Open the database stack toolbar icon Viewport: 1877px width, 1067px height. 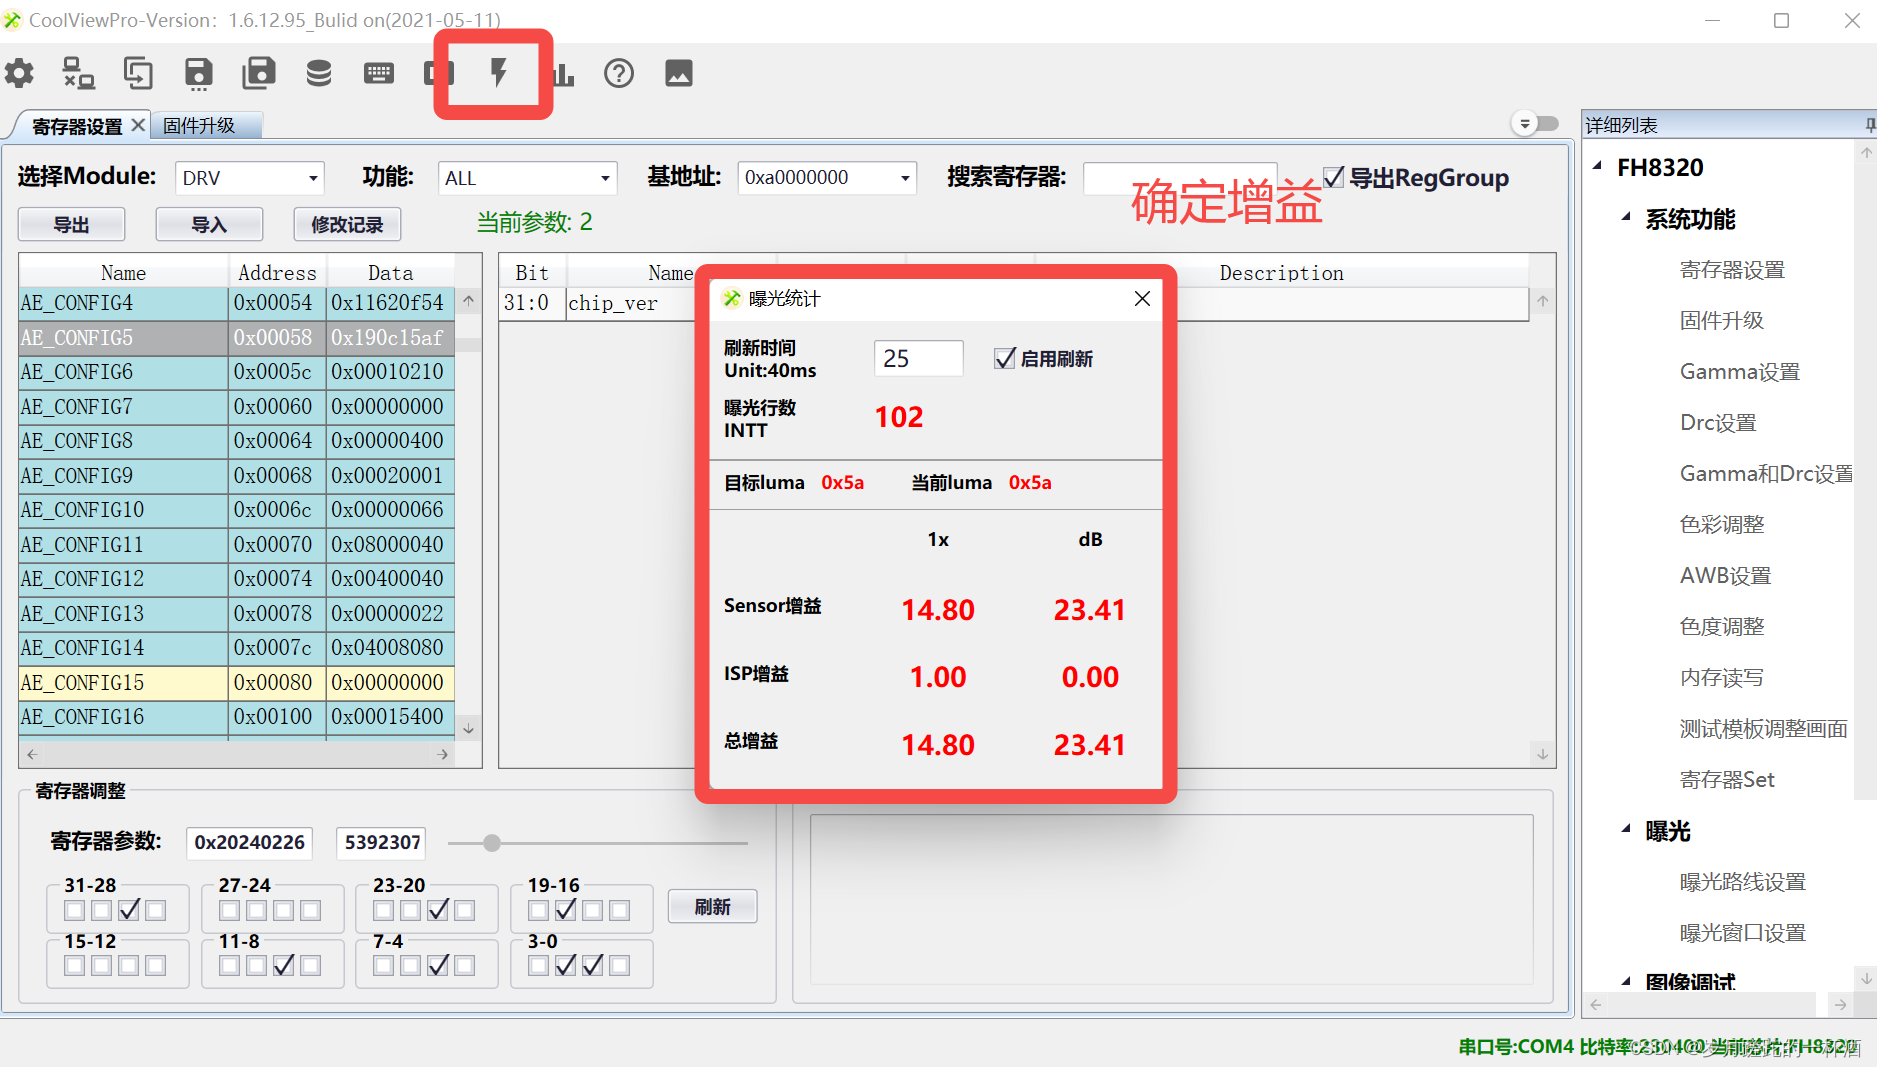click(x=318, y=73)
